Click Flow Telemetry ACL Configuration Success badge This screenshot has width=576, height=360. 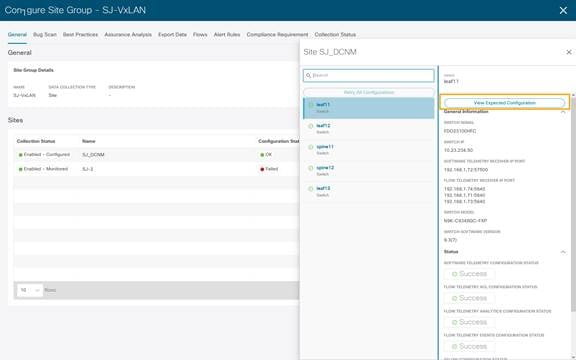469,298
